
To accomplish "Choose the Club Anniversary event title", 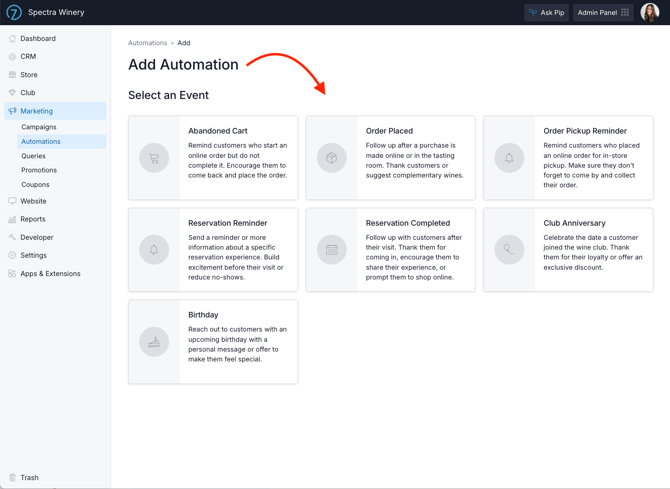I will click(574, 223).
